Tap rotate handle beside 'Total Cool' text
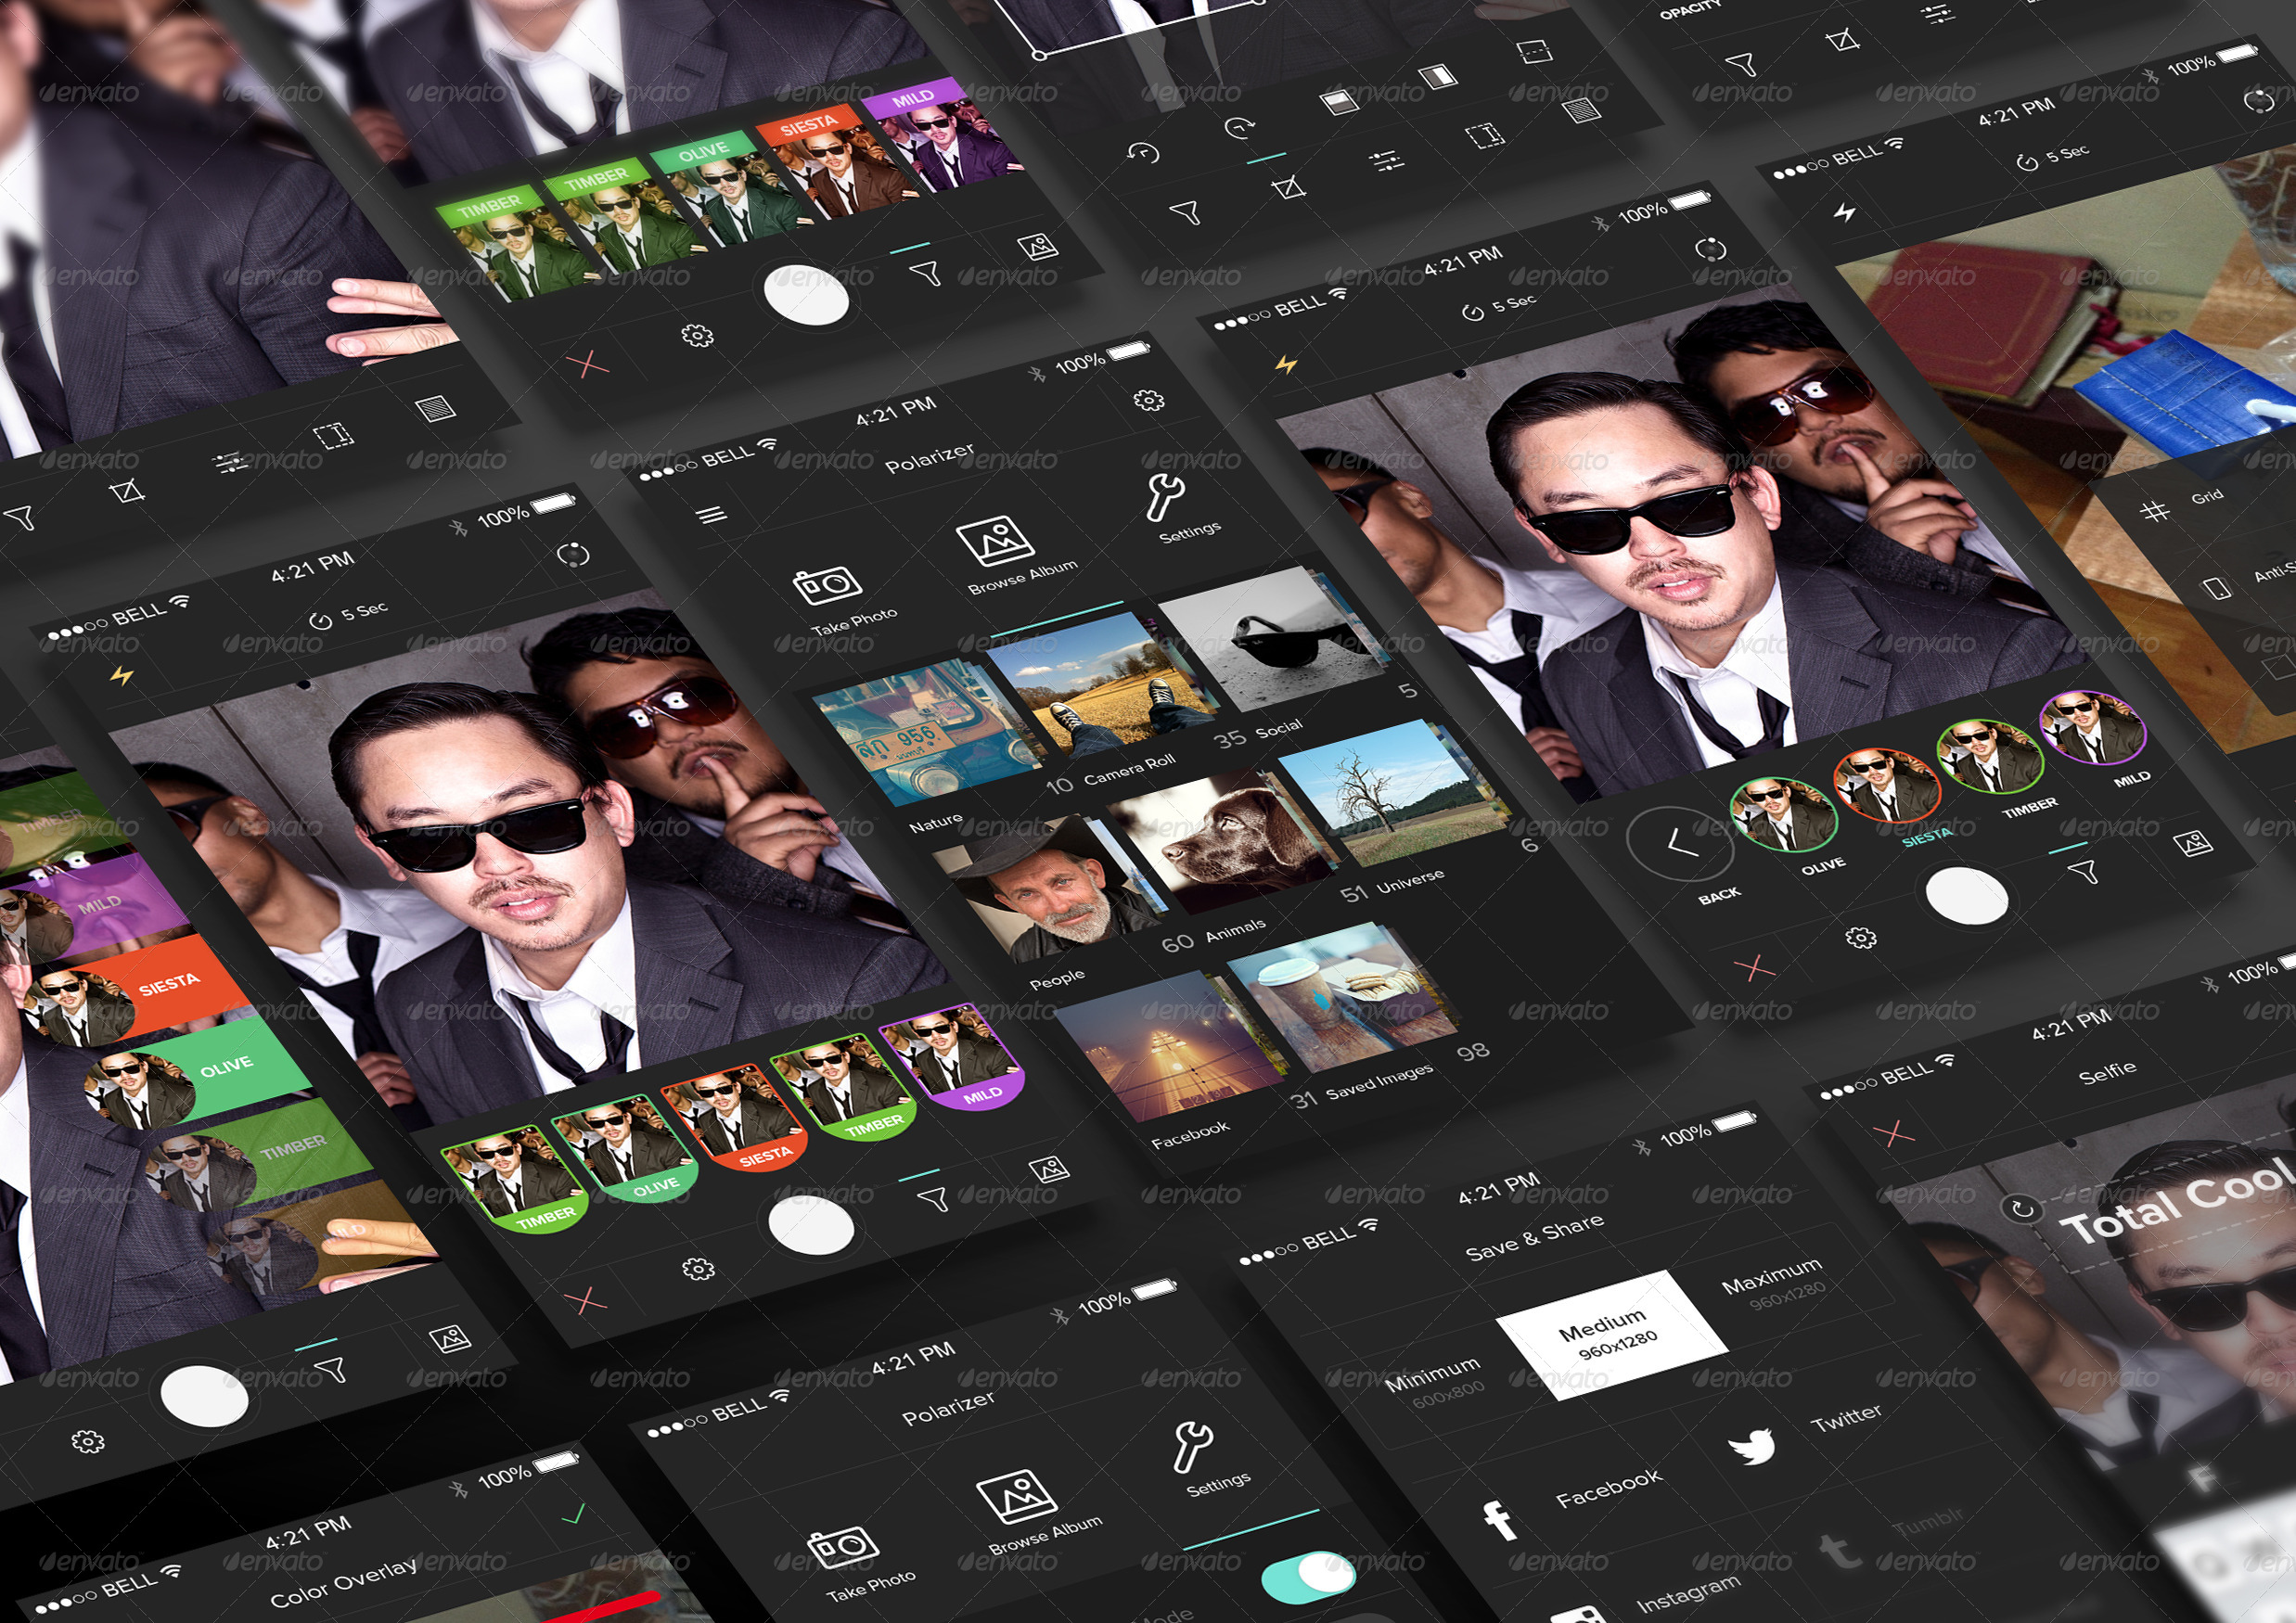This screenshot has width=2296, height=1623. (x=2021, y=1208)
